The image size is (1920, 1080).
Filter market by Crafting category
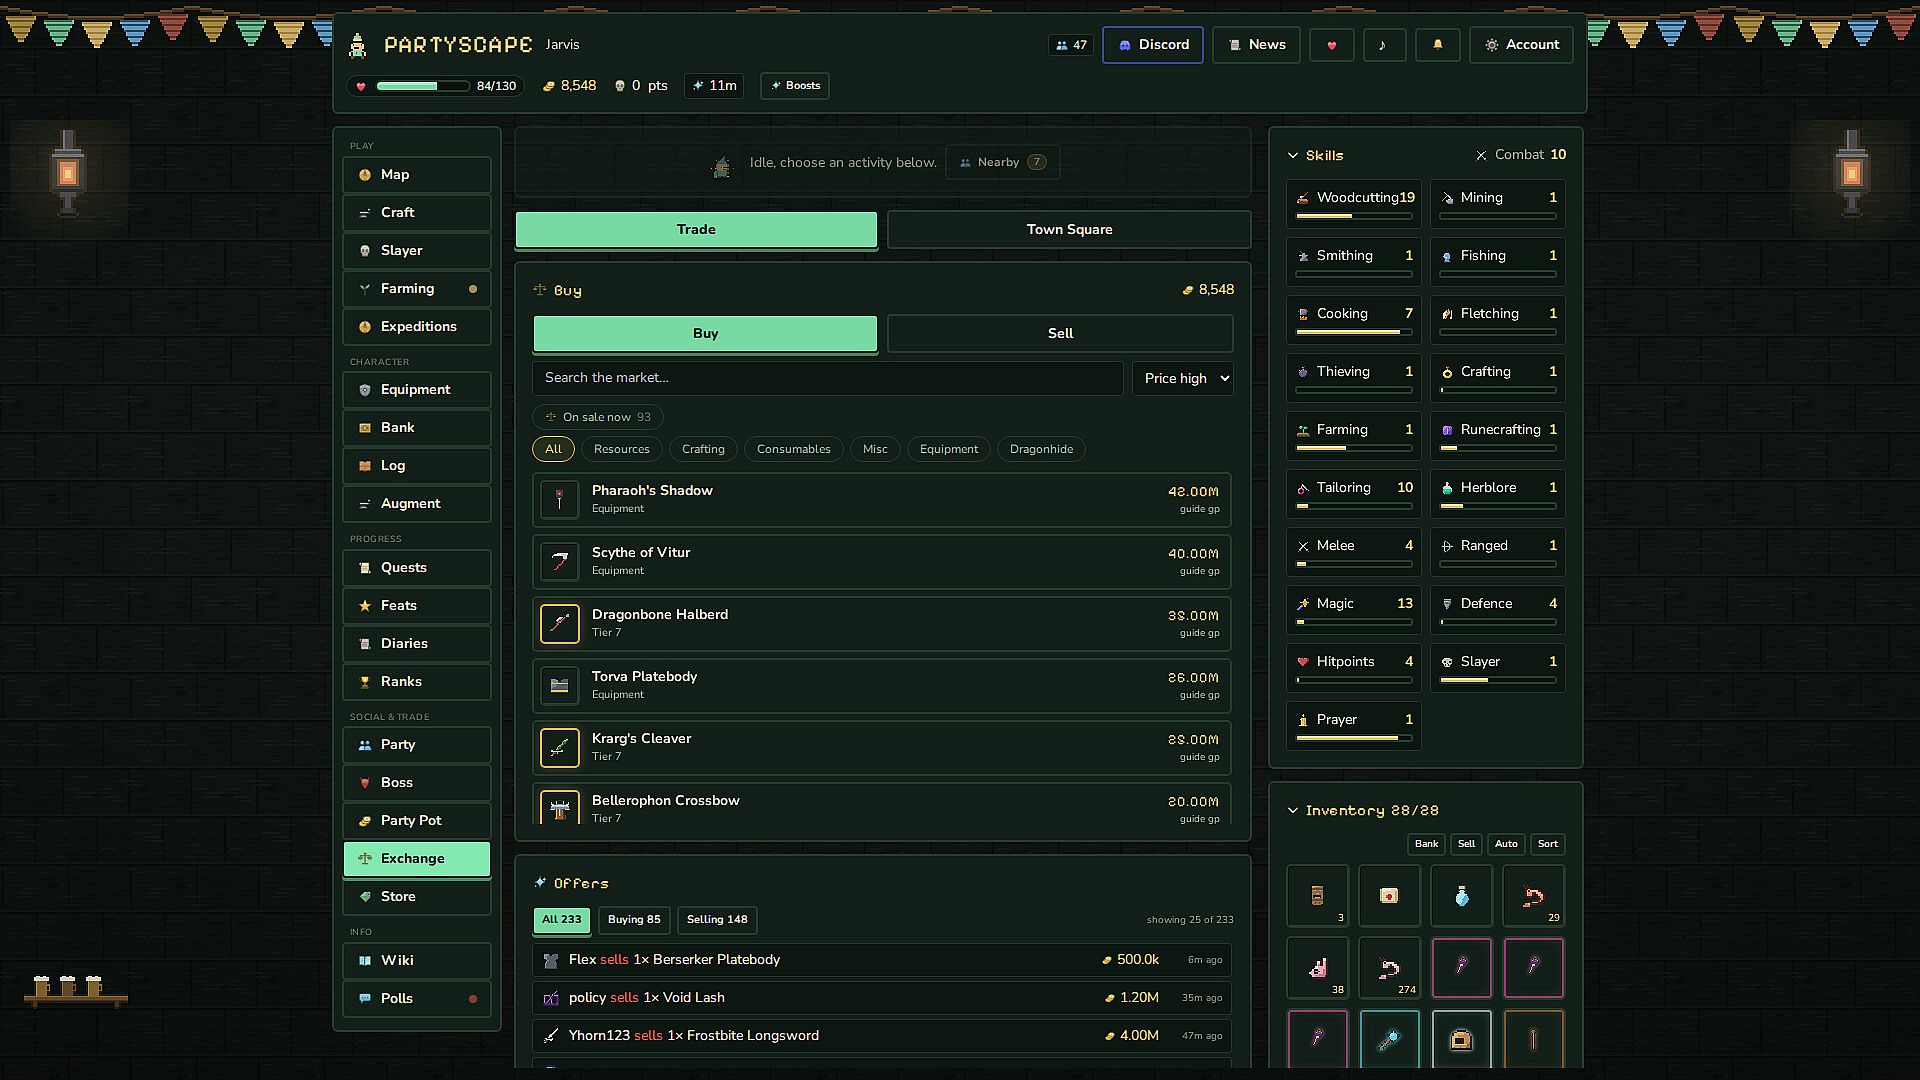[703, 449]
